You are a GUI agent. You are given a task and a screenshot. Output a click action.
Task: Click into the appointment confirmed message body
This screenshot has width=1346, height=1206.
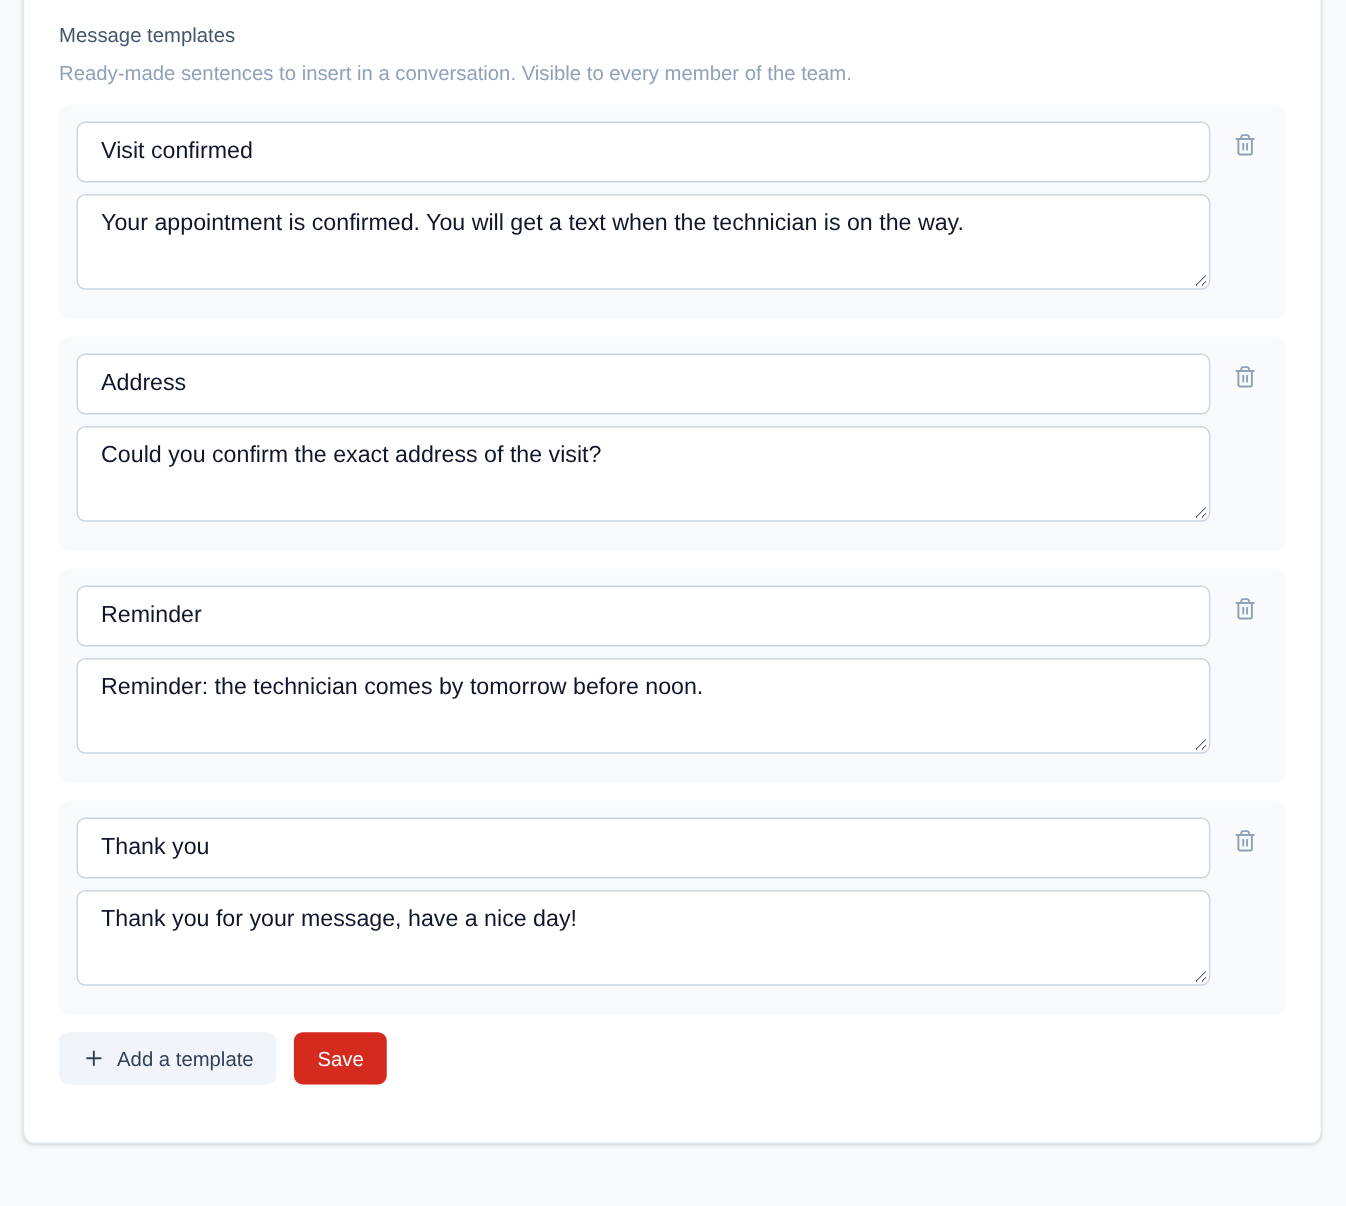(643, 242)
